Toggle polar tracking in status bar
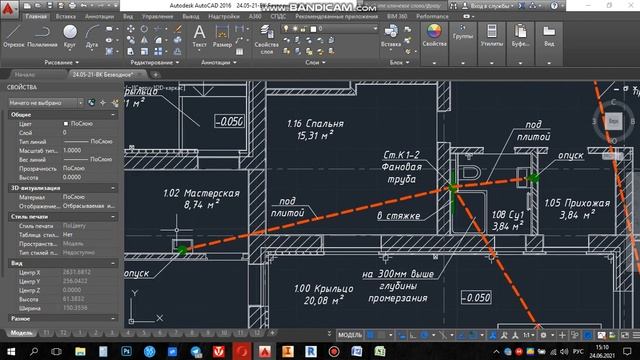Screen dimensions: 640x360 424,335
